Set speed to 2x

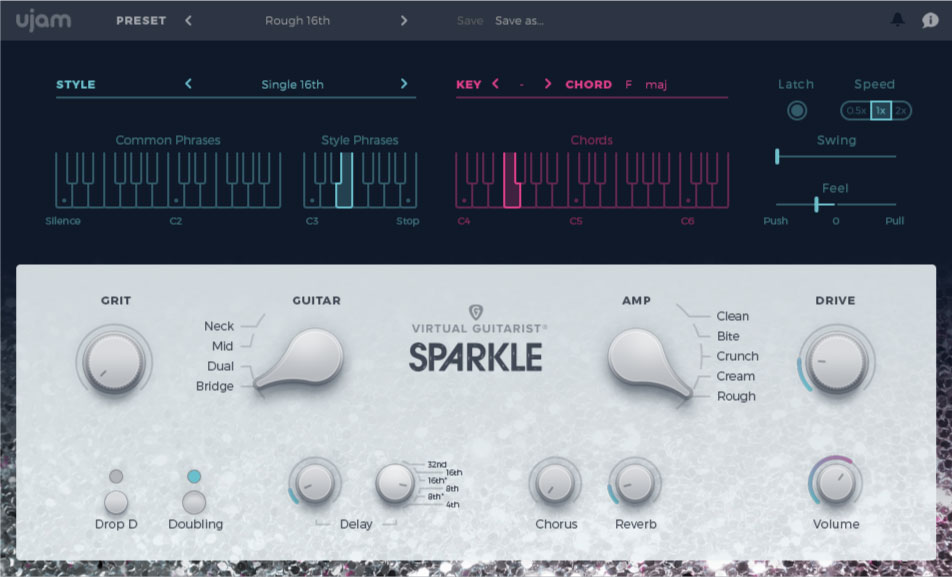click(900, 111)
